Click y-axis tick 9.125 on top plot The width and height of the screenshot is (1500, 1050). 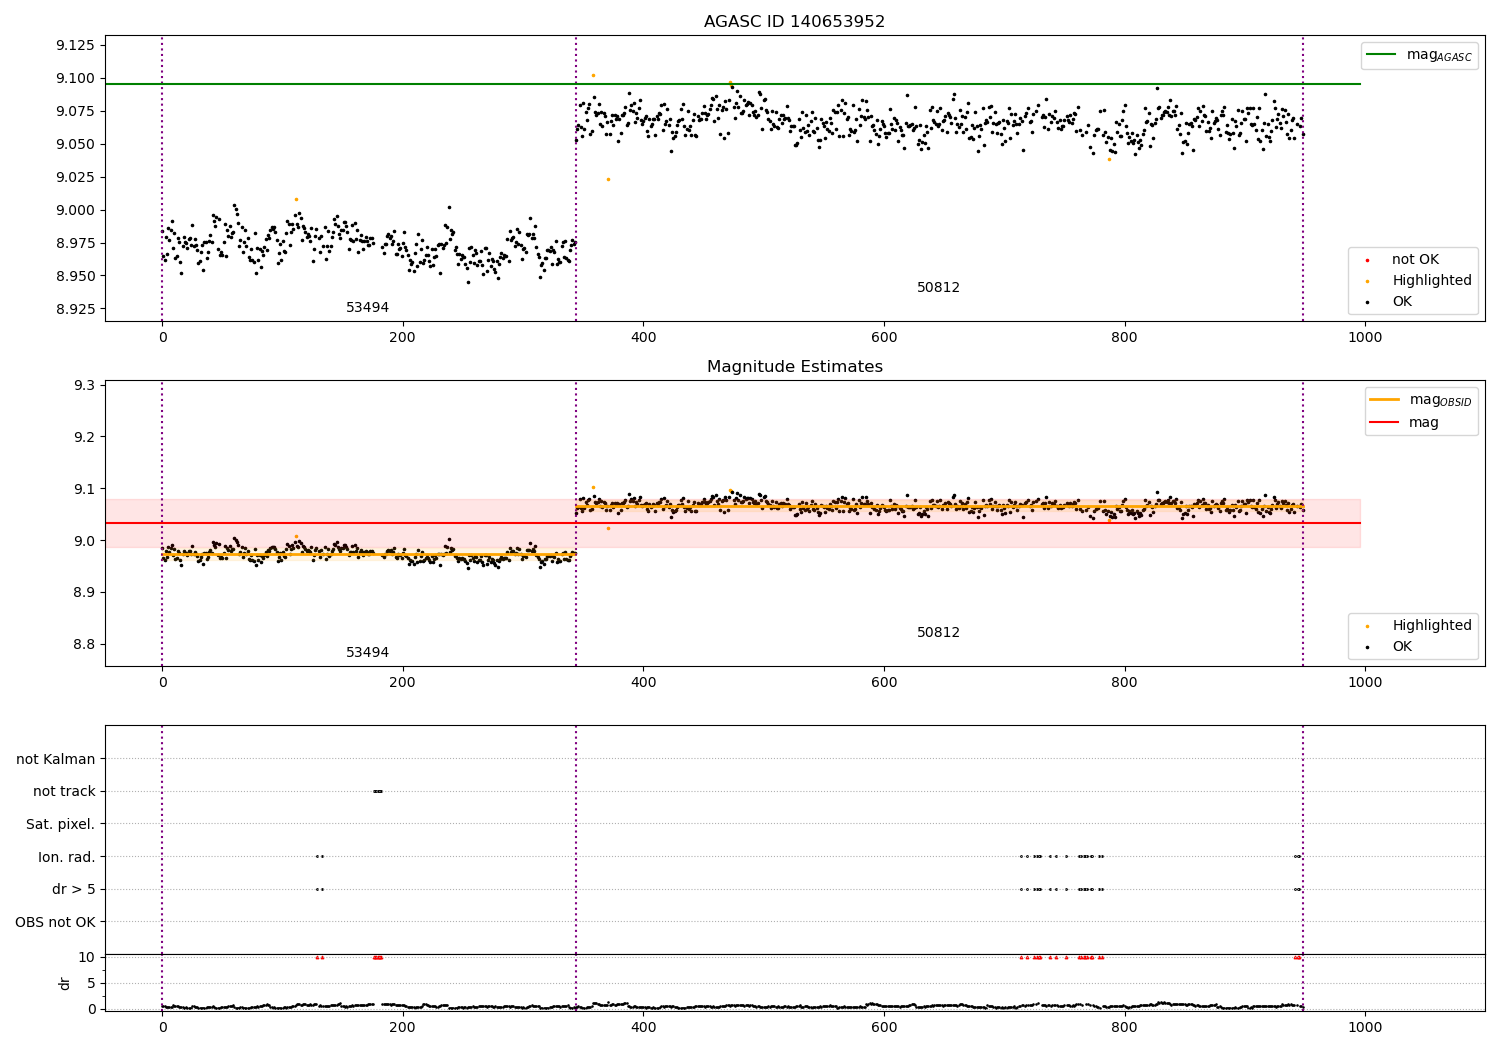pyautogui.click(x=75, y=45)
